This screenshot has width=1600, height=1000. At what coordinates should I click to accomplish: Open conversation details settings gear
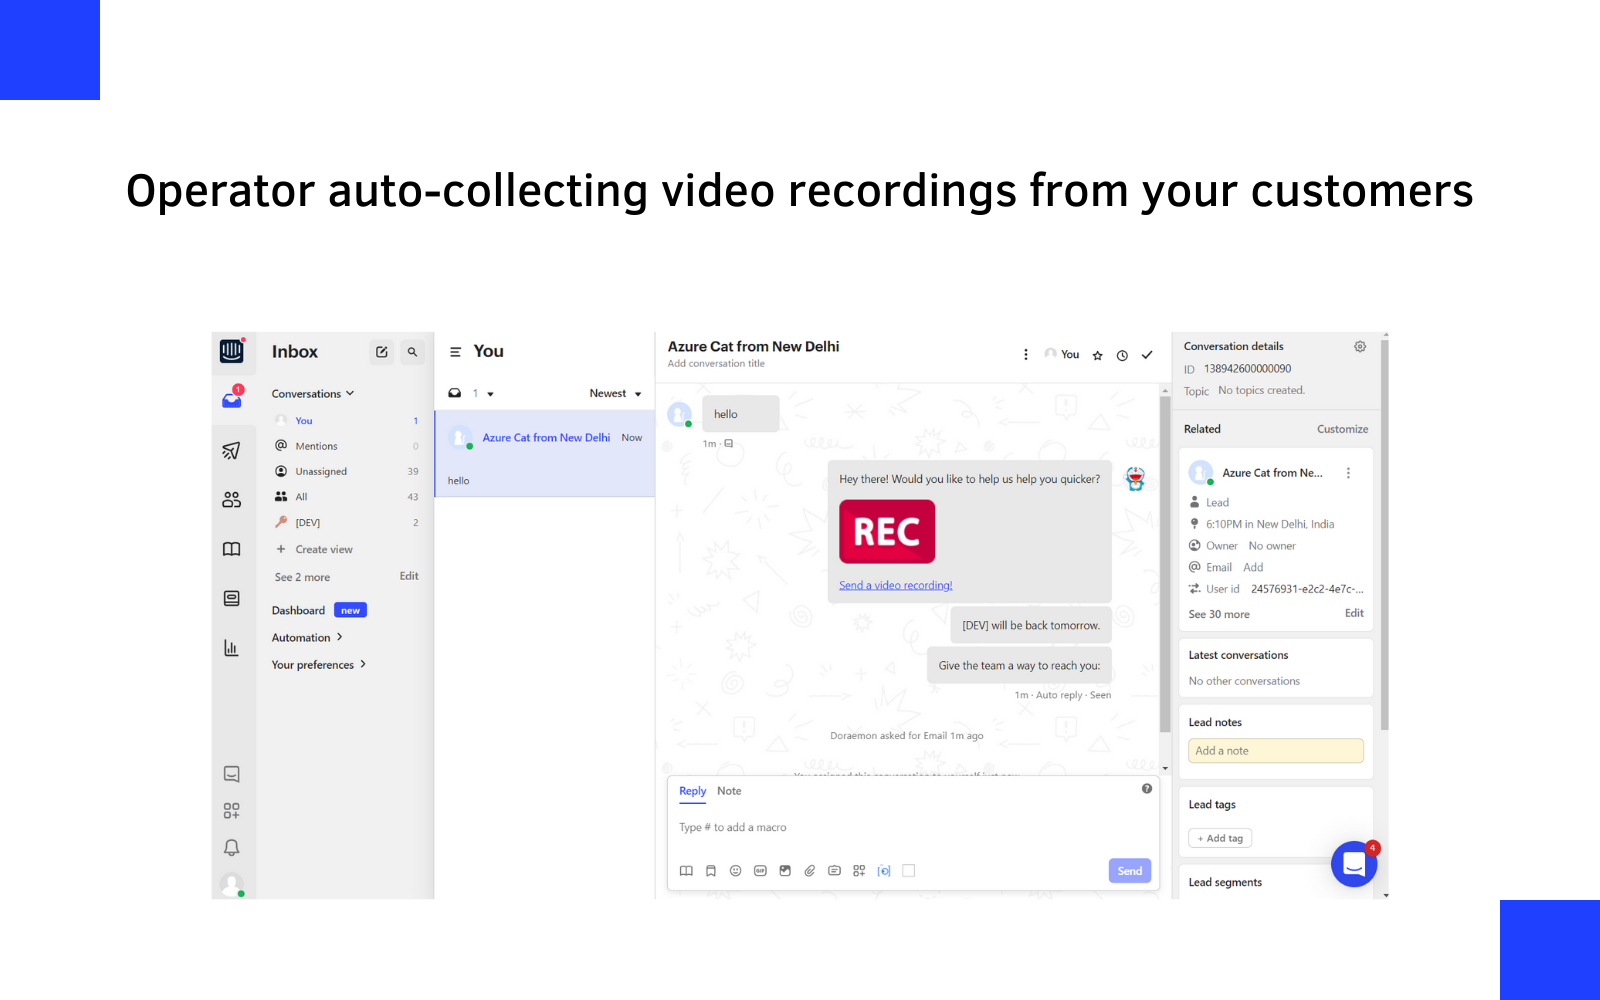click(x=1360, y=346)
